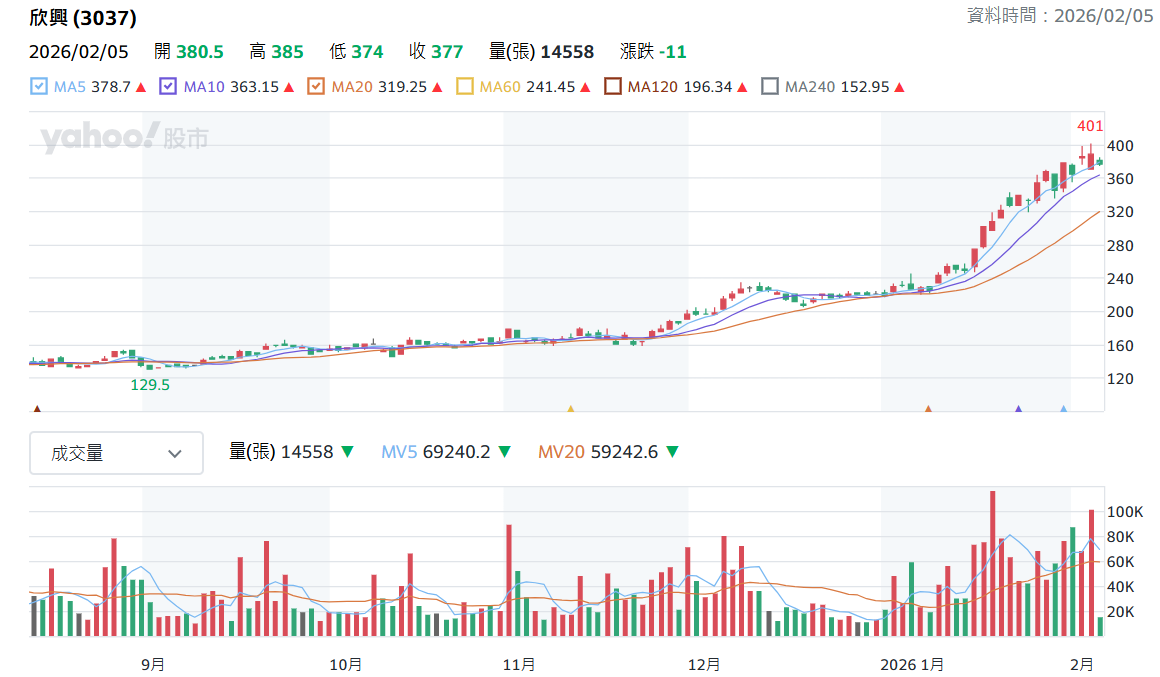This screenshot has height=677, width=1160.
Task: Click the 資料時間 timestamp text
Action: (x=1060, y=16)
